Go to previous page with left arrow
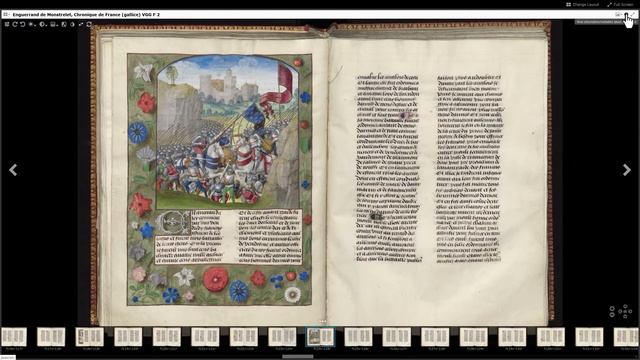This screenshot has width=640, height=360. point(13,170)
